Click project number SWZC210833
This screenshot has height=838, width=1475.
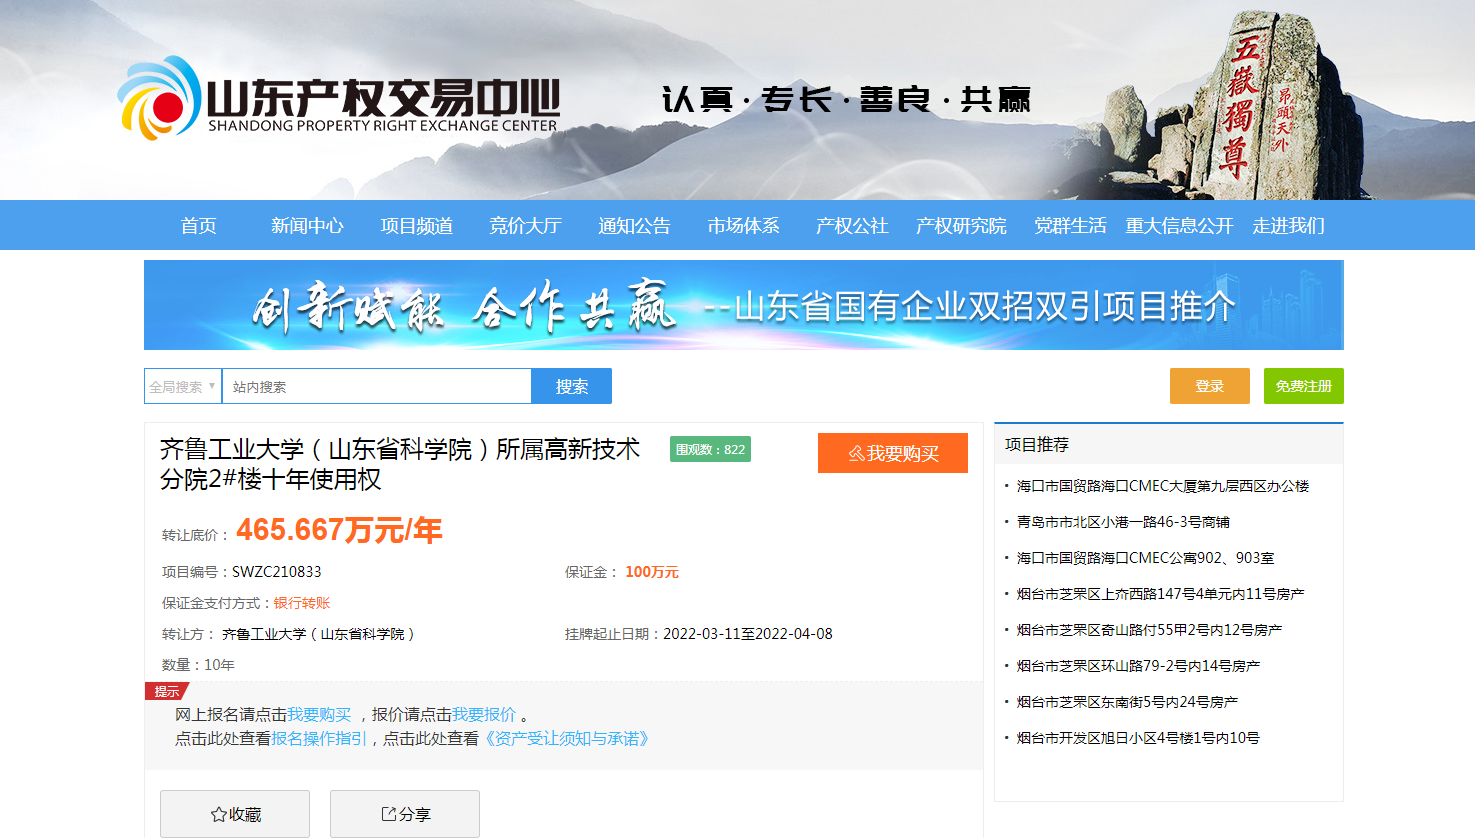[277, 572]
